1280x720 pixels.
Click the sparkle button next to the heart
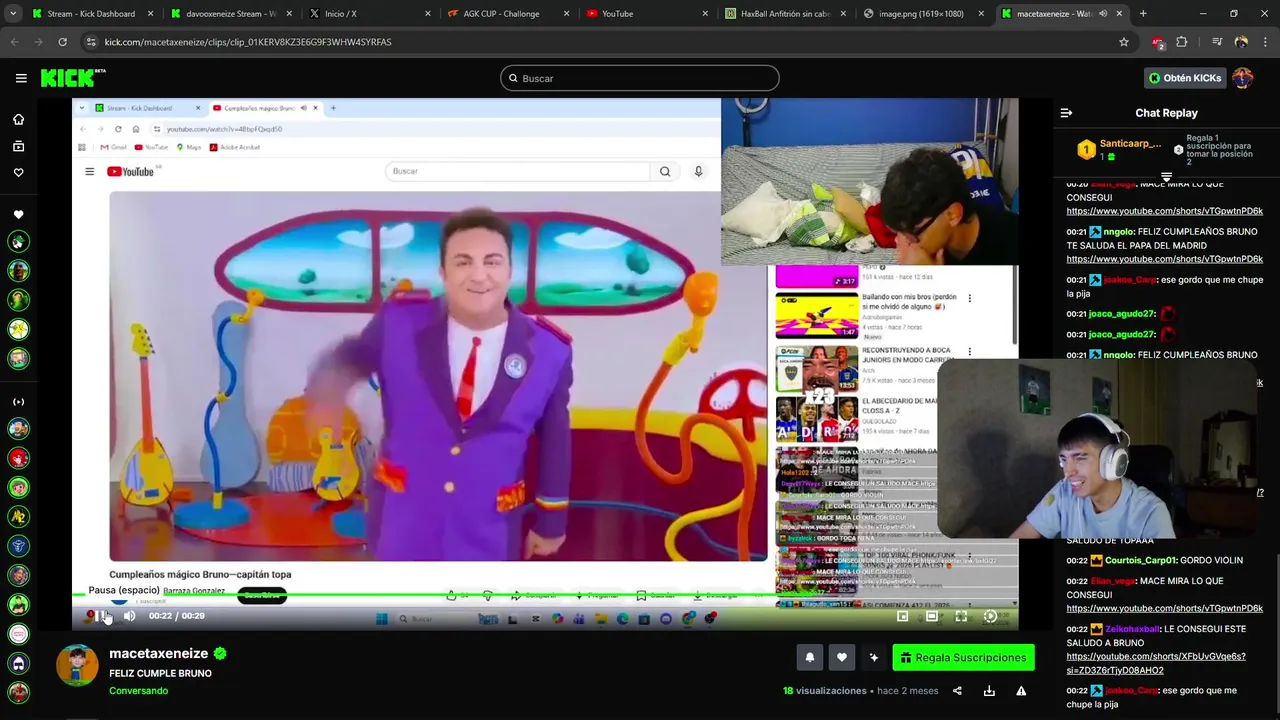(874, 657)
